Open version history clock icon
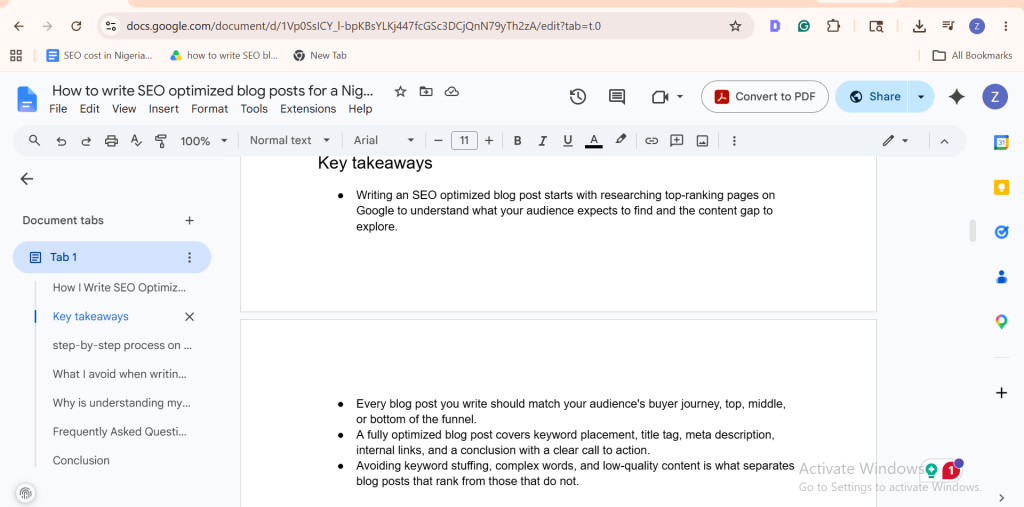Image resolution: width=1024 pixels, height=507 pixels. tap(577, 97)
